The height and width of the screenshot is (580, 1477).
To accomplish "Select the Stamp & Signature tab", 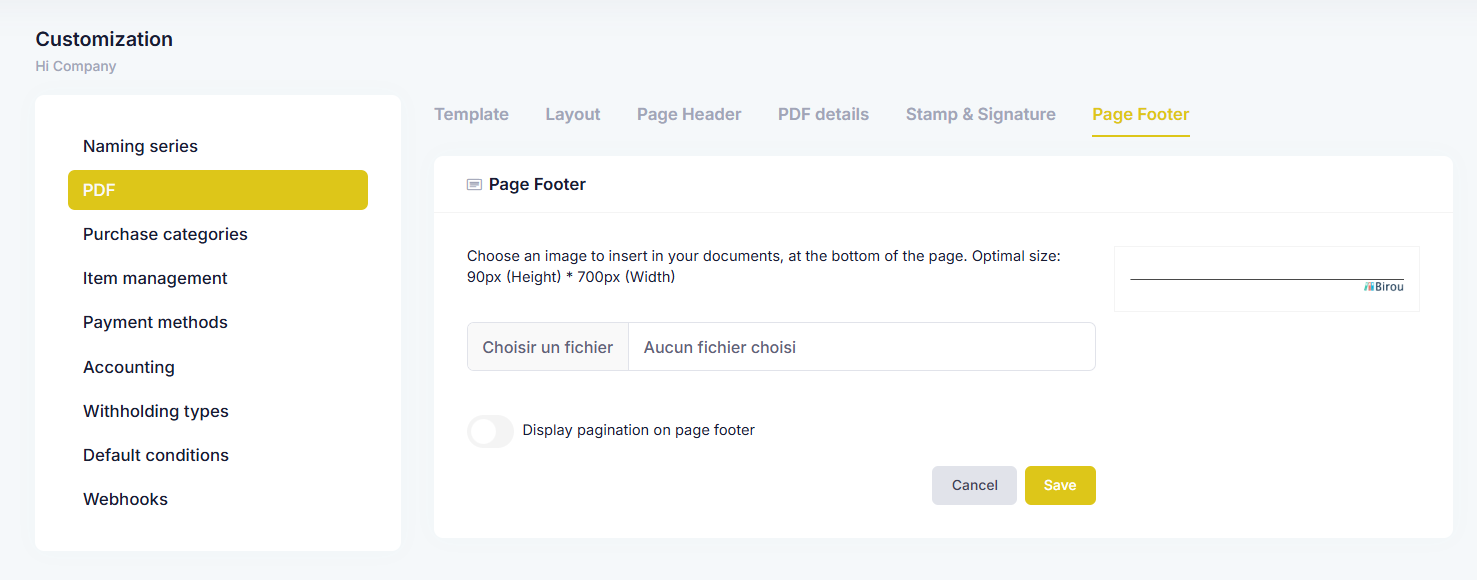I will pos(981,114).
